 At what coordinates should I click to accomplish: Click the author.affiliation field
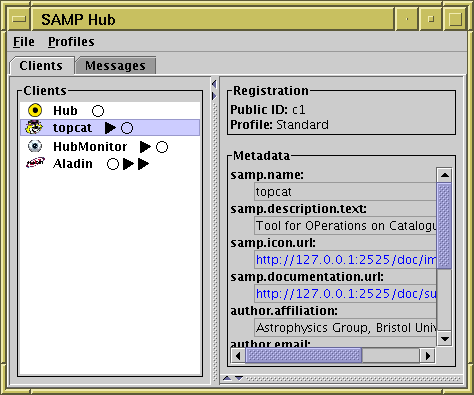coord(345,328)
